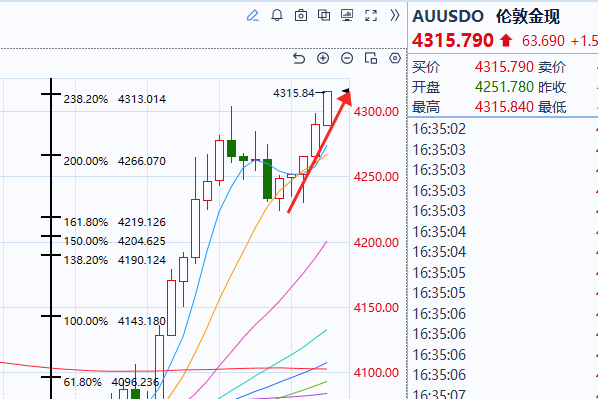The image size is (598, 399).
Task: Expand the panel with double chevron
Action: (395, 15)
